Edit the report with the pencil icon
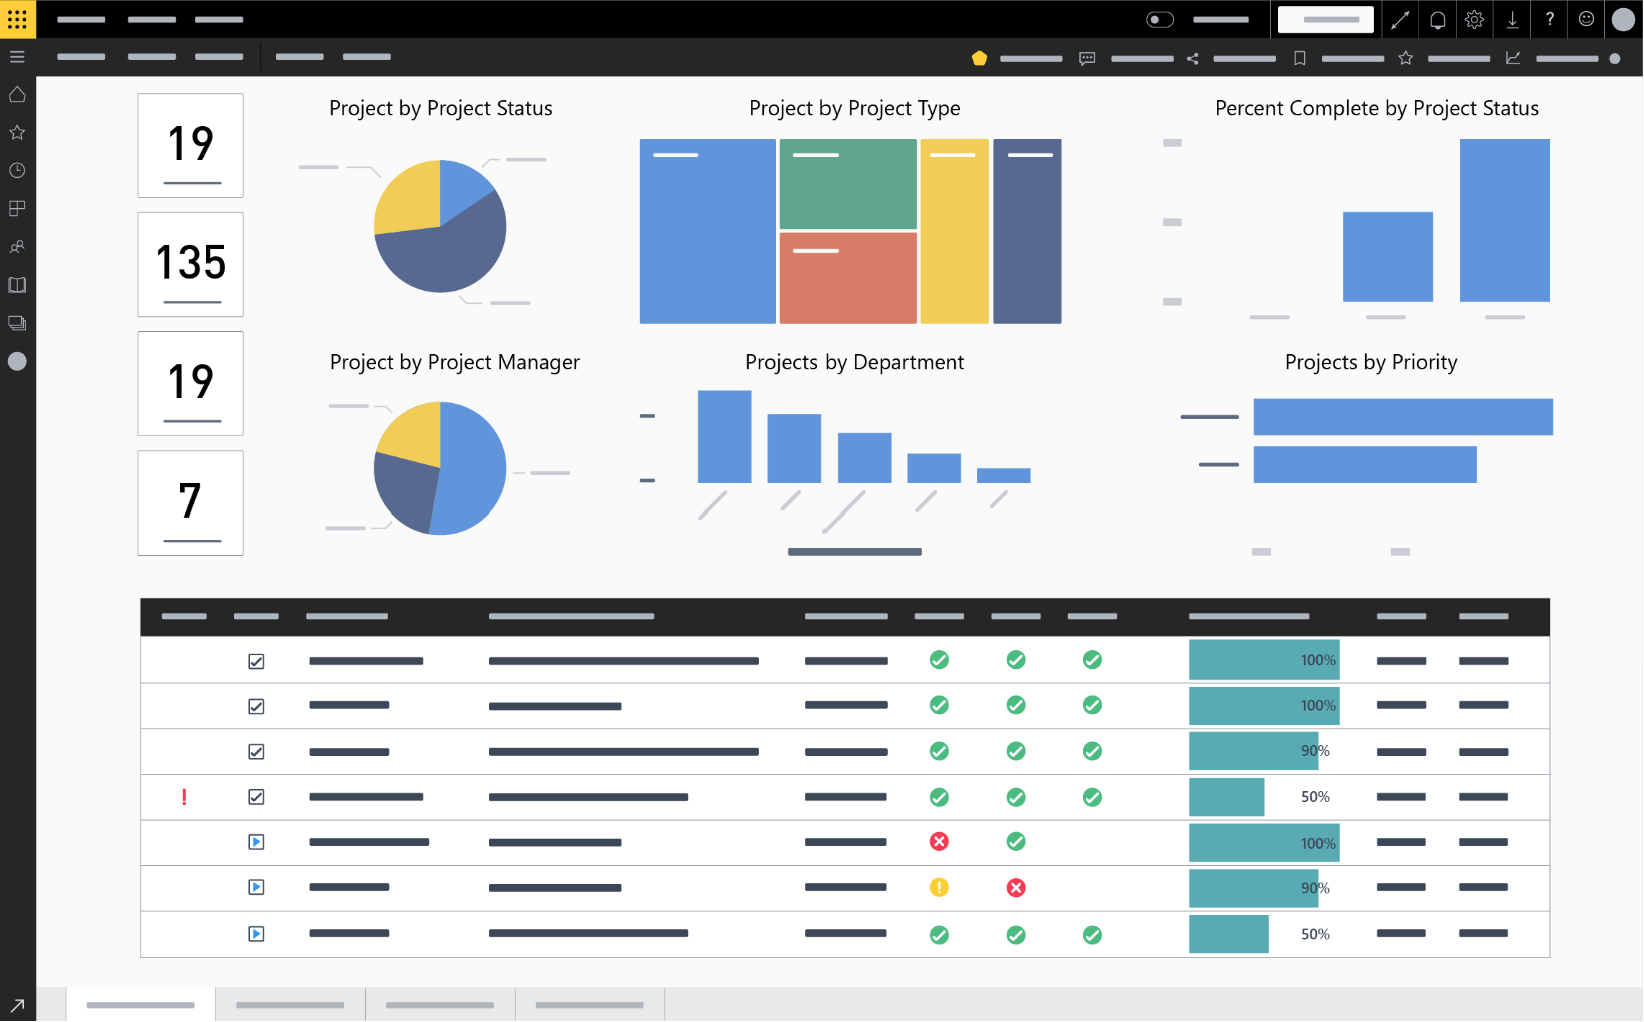The height and width of the screenshot is (1022, 1644). coord(1400,19)
